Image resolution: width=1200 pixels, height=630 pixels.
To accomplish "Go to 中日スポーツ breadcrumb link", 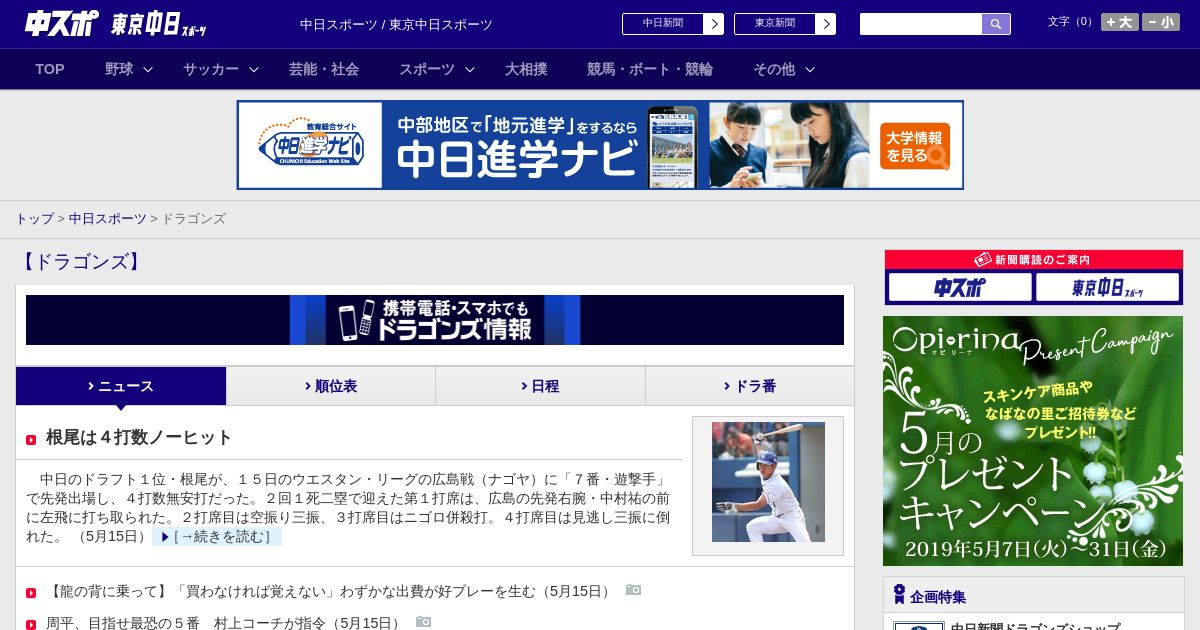I will click(x=107, y=218).
